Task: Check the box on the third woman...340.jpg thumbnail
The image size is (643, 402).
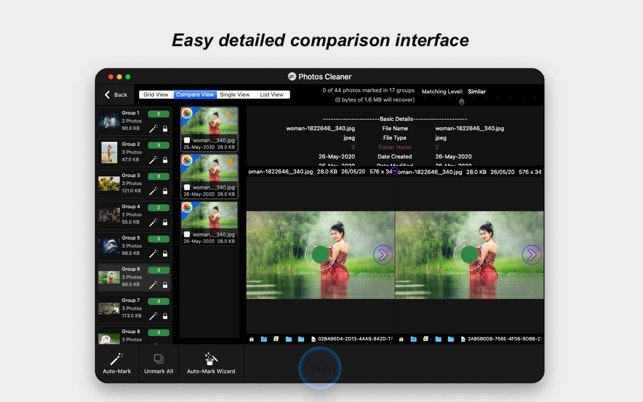Action: tap(187, 235)
